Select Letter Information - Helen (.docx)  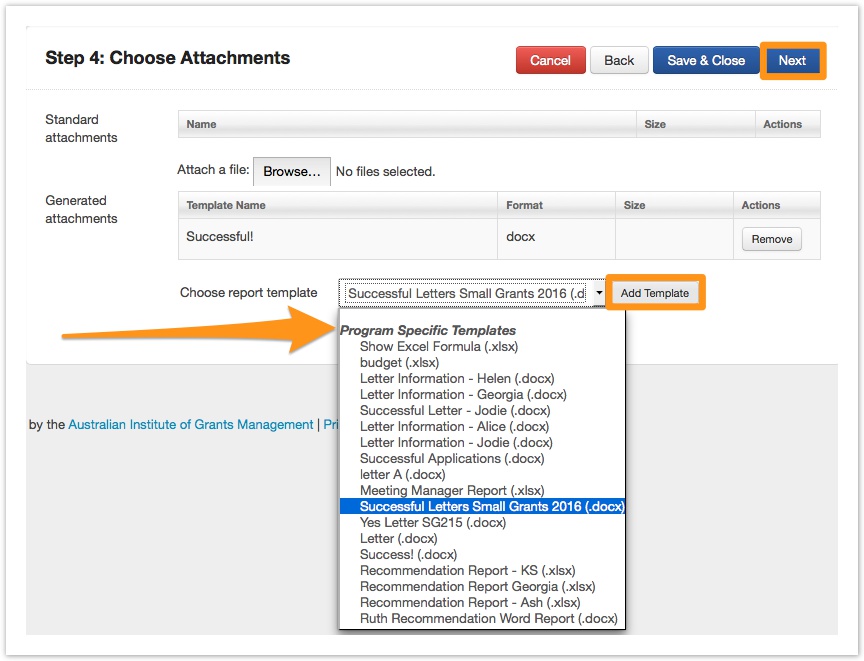tap(457, 379)
